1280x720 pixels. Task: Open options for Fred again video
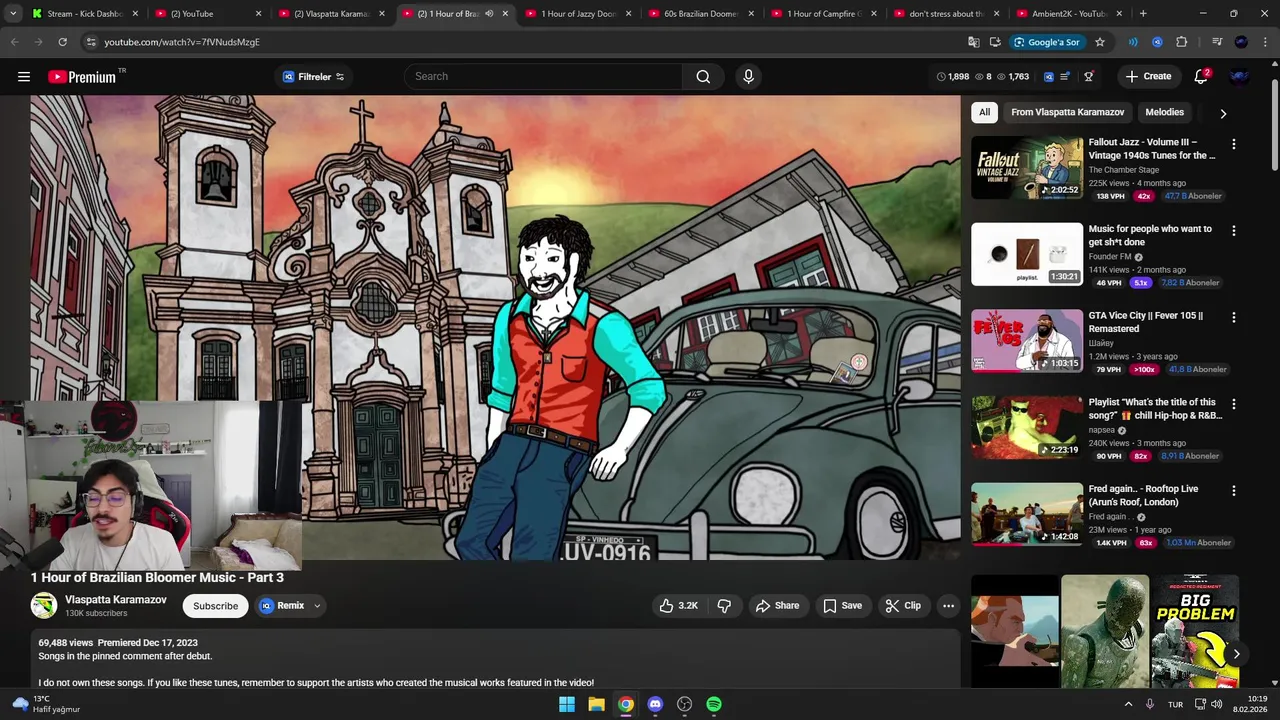[1233, 491]
